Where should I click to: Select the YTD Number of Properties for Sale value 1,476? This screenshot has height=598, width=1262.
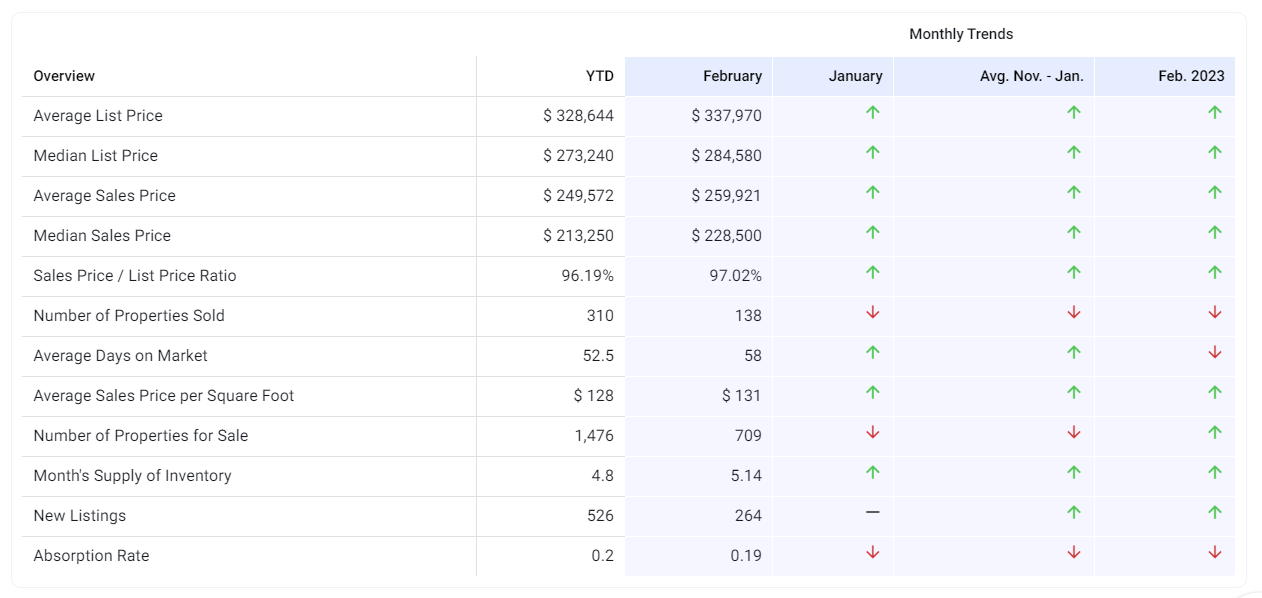point(594,436)
